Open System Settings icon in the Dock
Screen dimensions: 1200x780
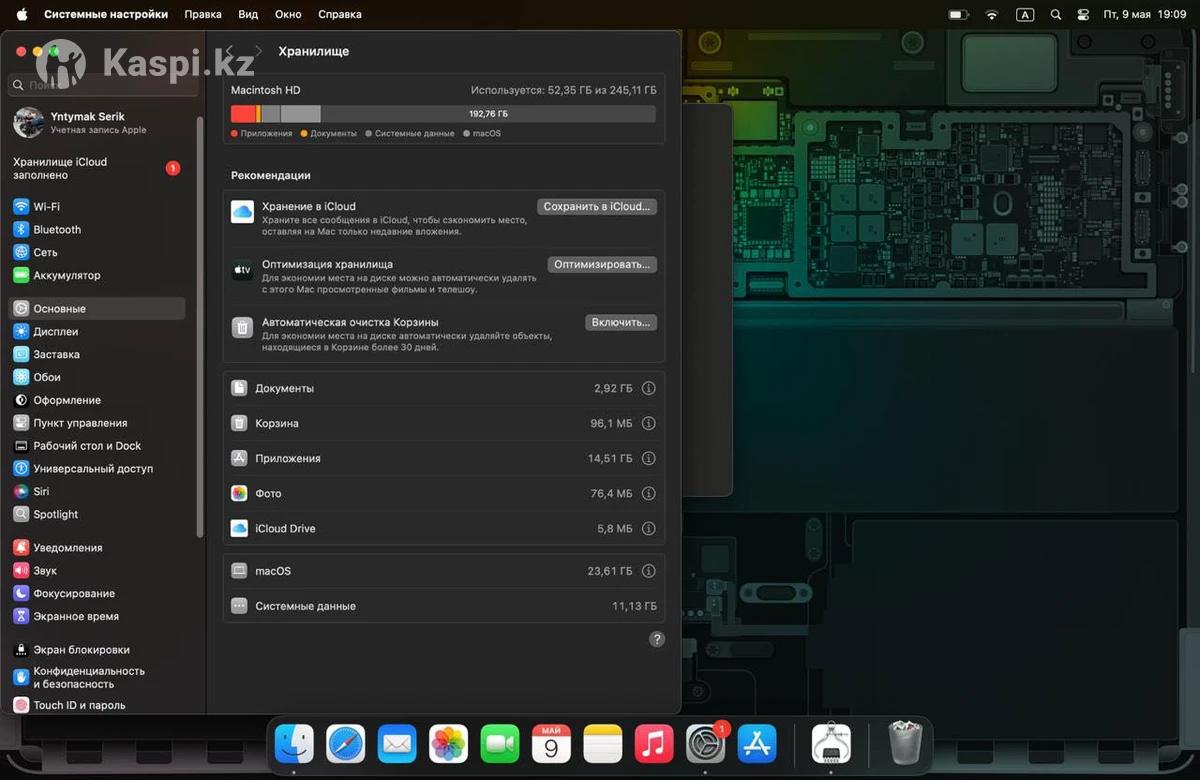(x=706, y=744)
